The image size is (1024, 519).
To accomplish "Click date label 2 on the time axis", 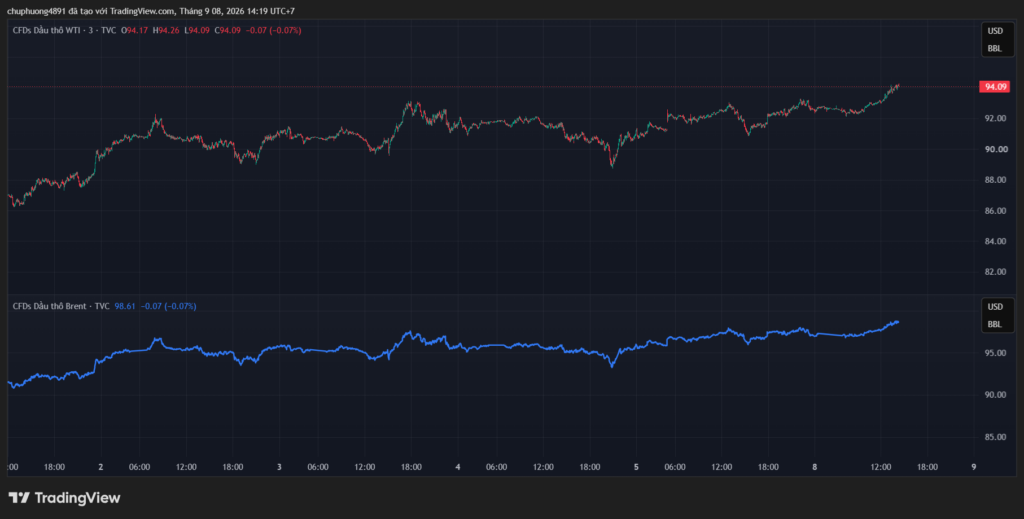I will click(x=101, y=467).
